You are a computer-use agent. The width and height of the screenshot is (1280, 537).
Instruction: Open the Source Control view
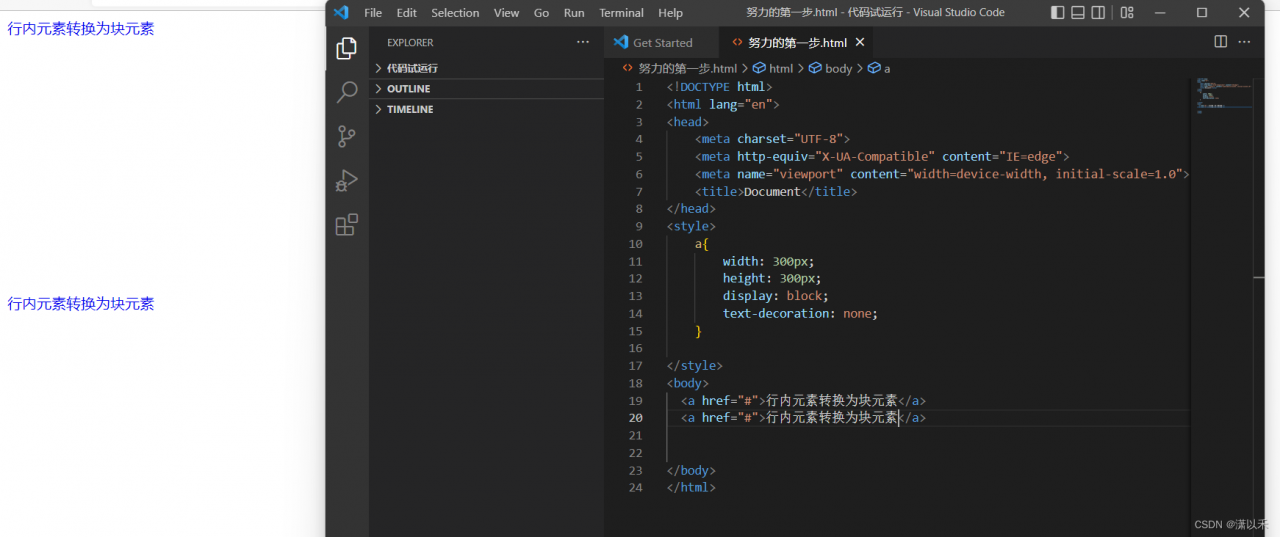pyautogui.click(x=347, y=137)
